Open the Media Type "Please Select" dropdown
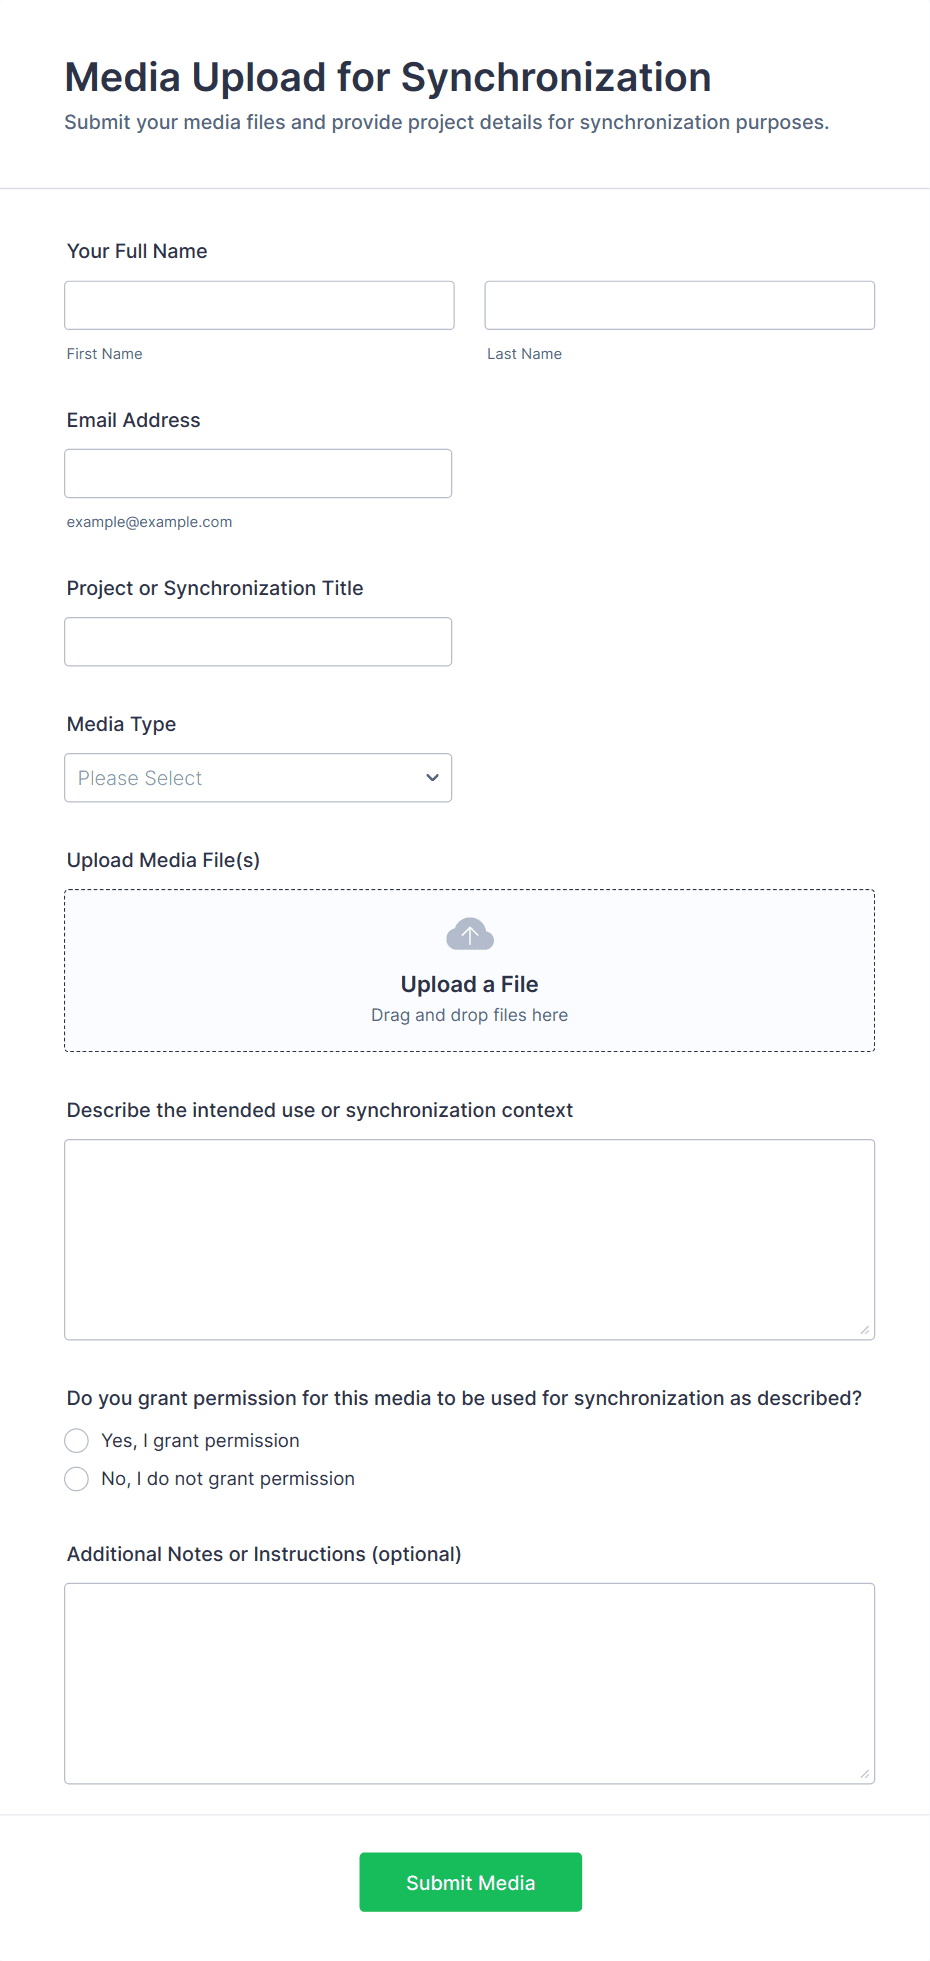Viewport: 930px width, 1961px height. [x=258, y=778]
